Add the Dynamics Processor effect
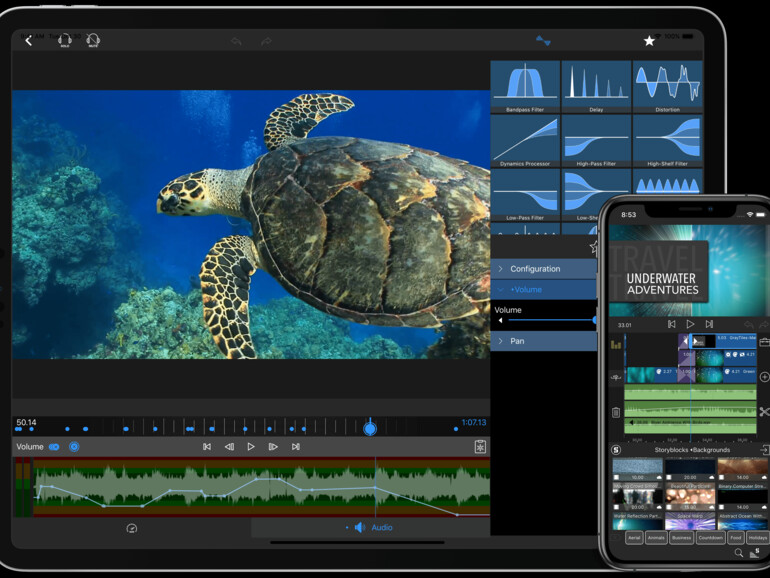 (x=524, y=141)
